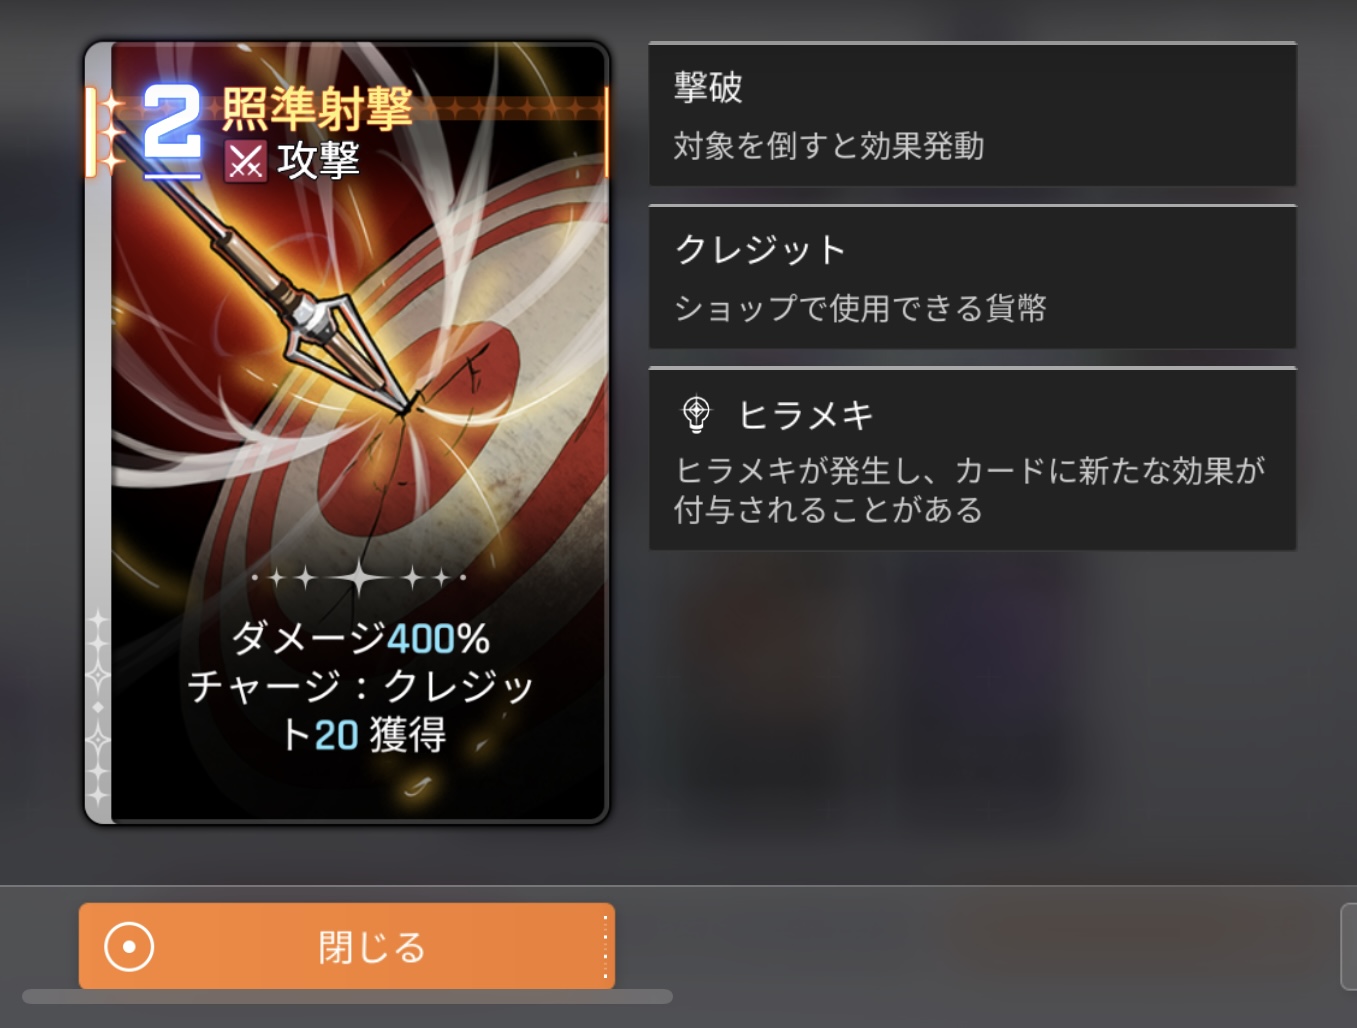
Task: Click the sparkle star divider on card
Action: tap(358, 577)
